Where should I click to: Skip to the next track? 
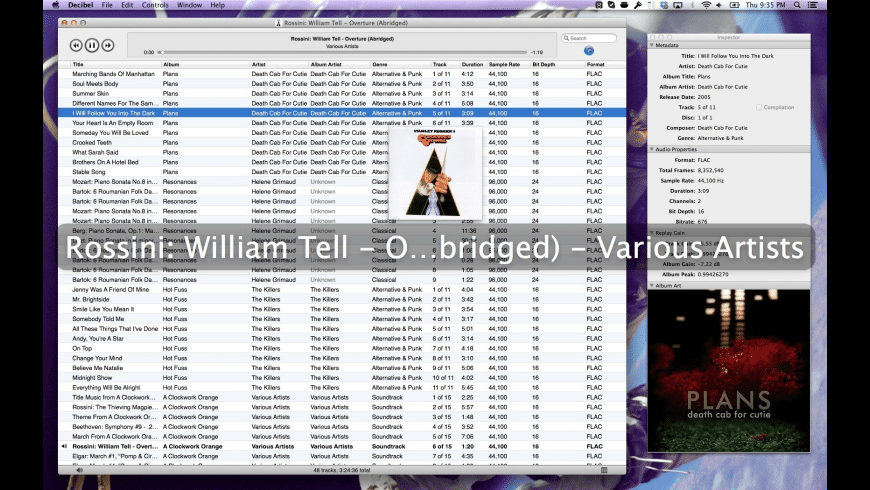(x=108, y=46)
